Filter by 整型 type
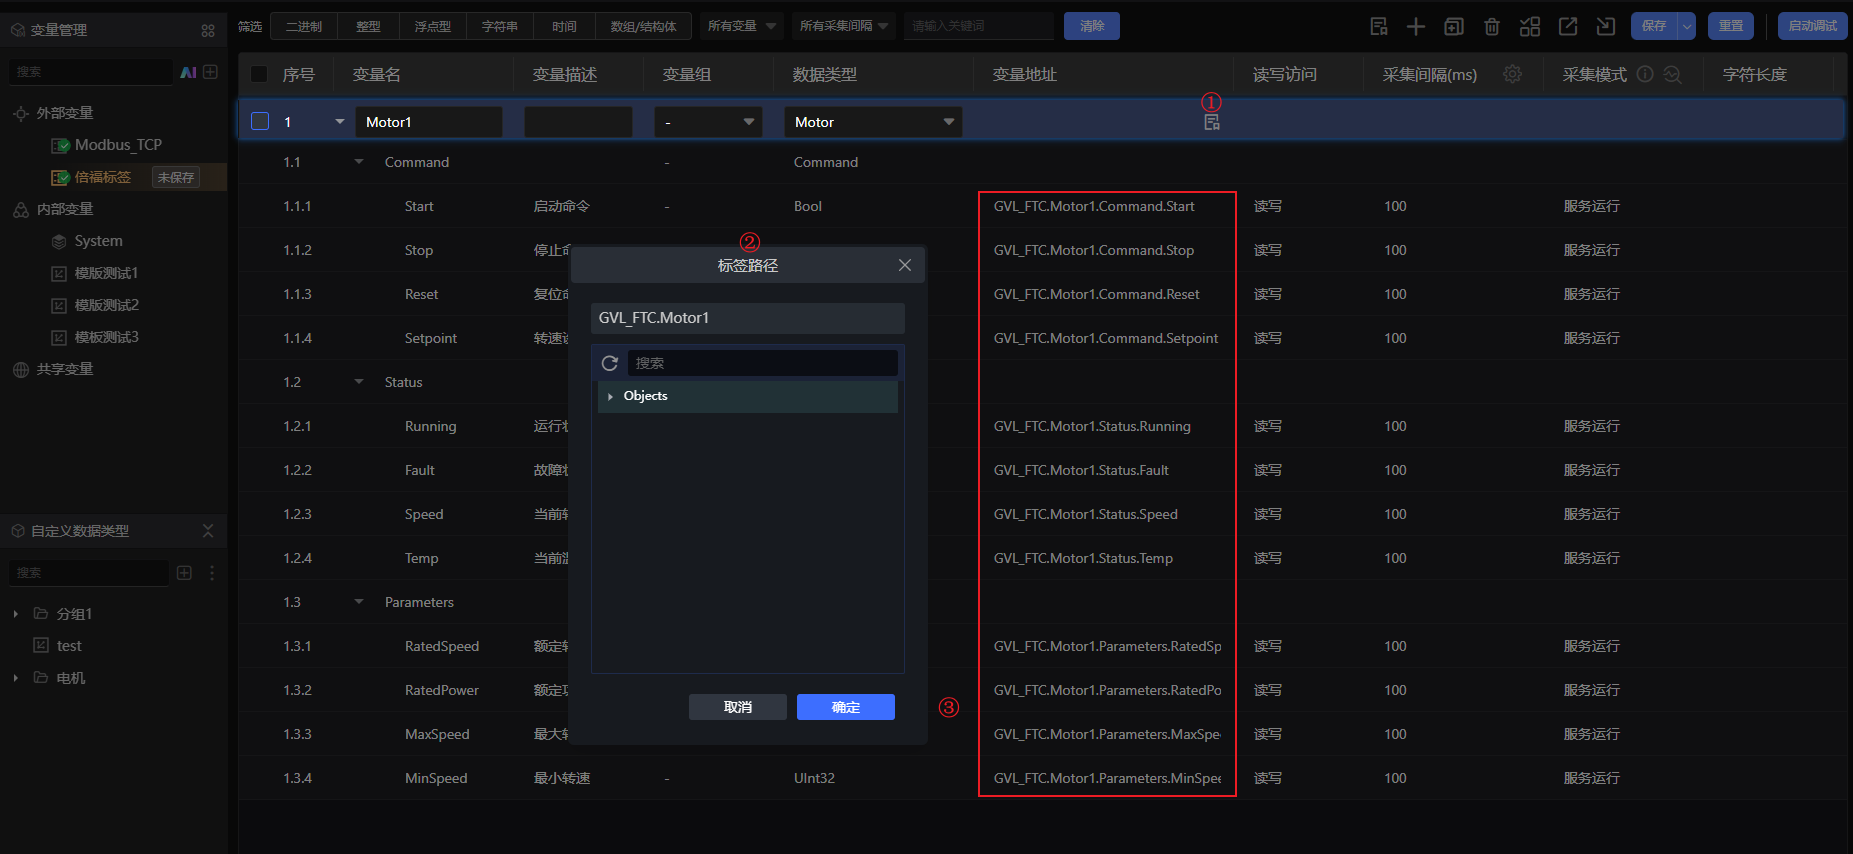This screenshot has height=854, width=1853. 368,26
